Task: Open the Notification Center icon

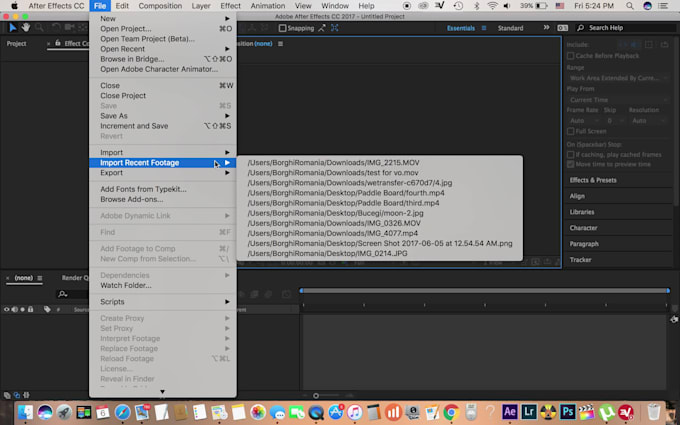Action: click(663, 6)
